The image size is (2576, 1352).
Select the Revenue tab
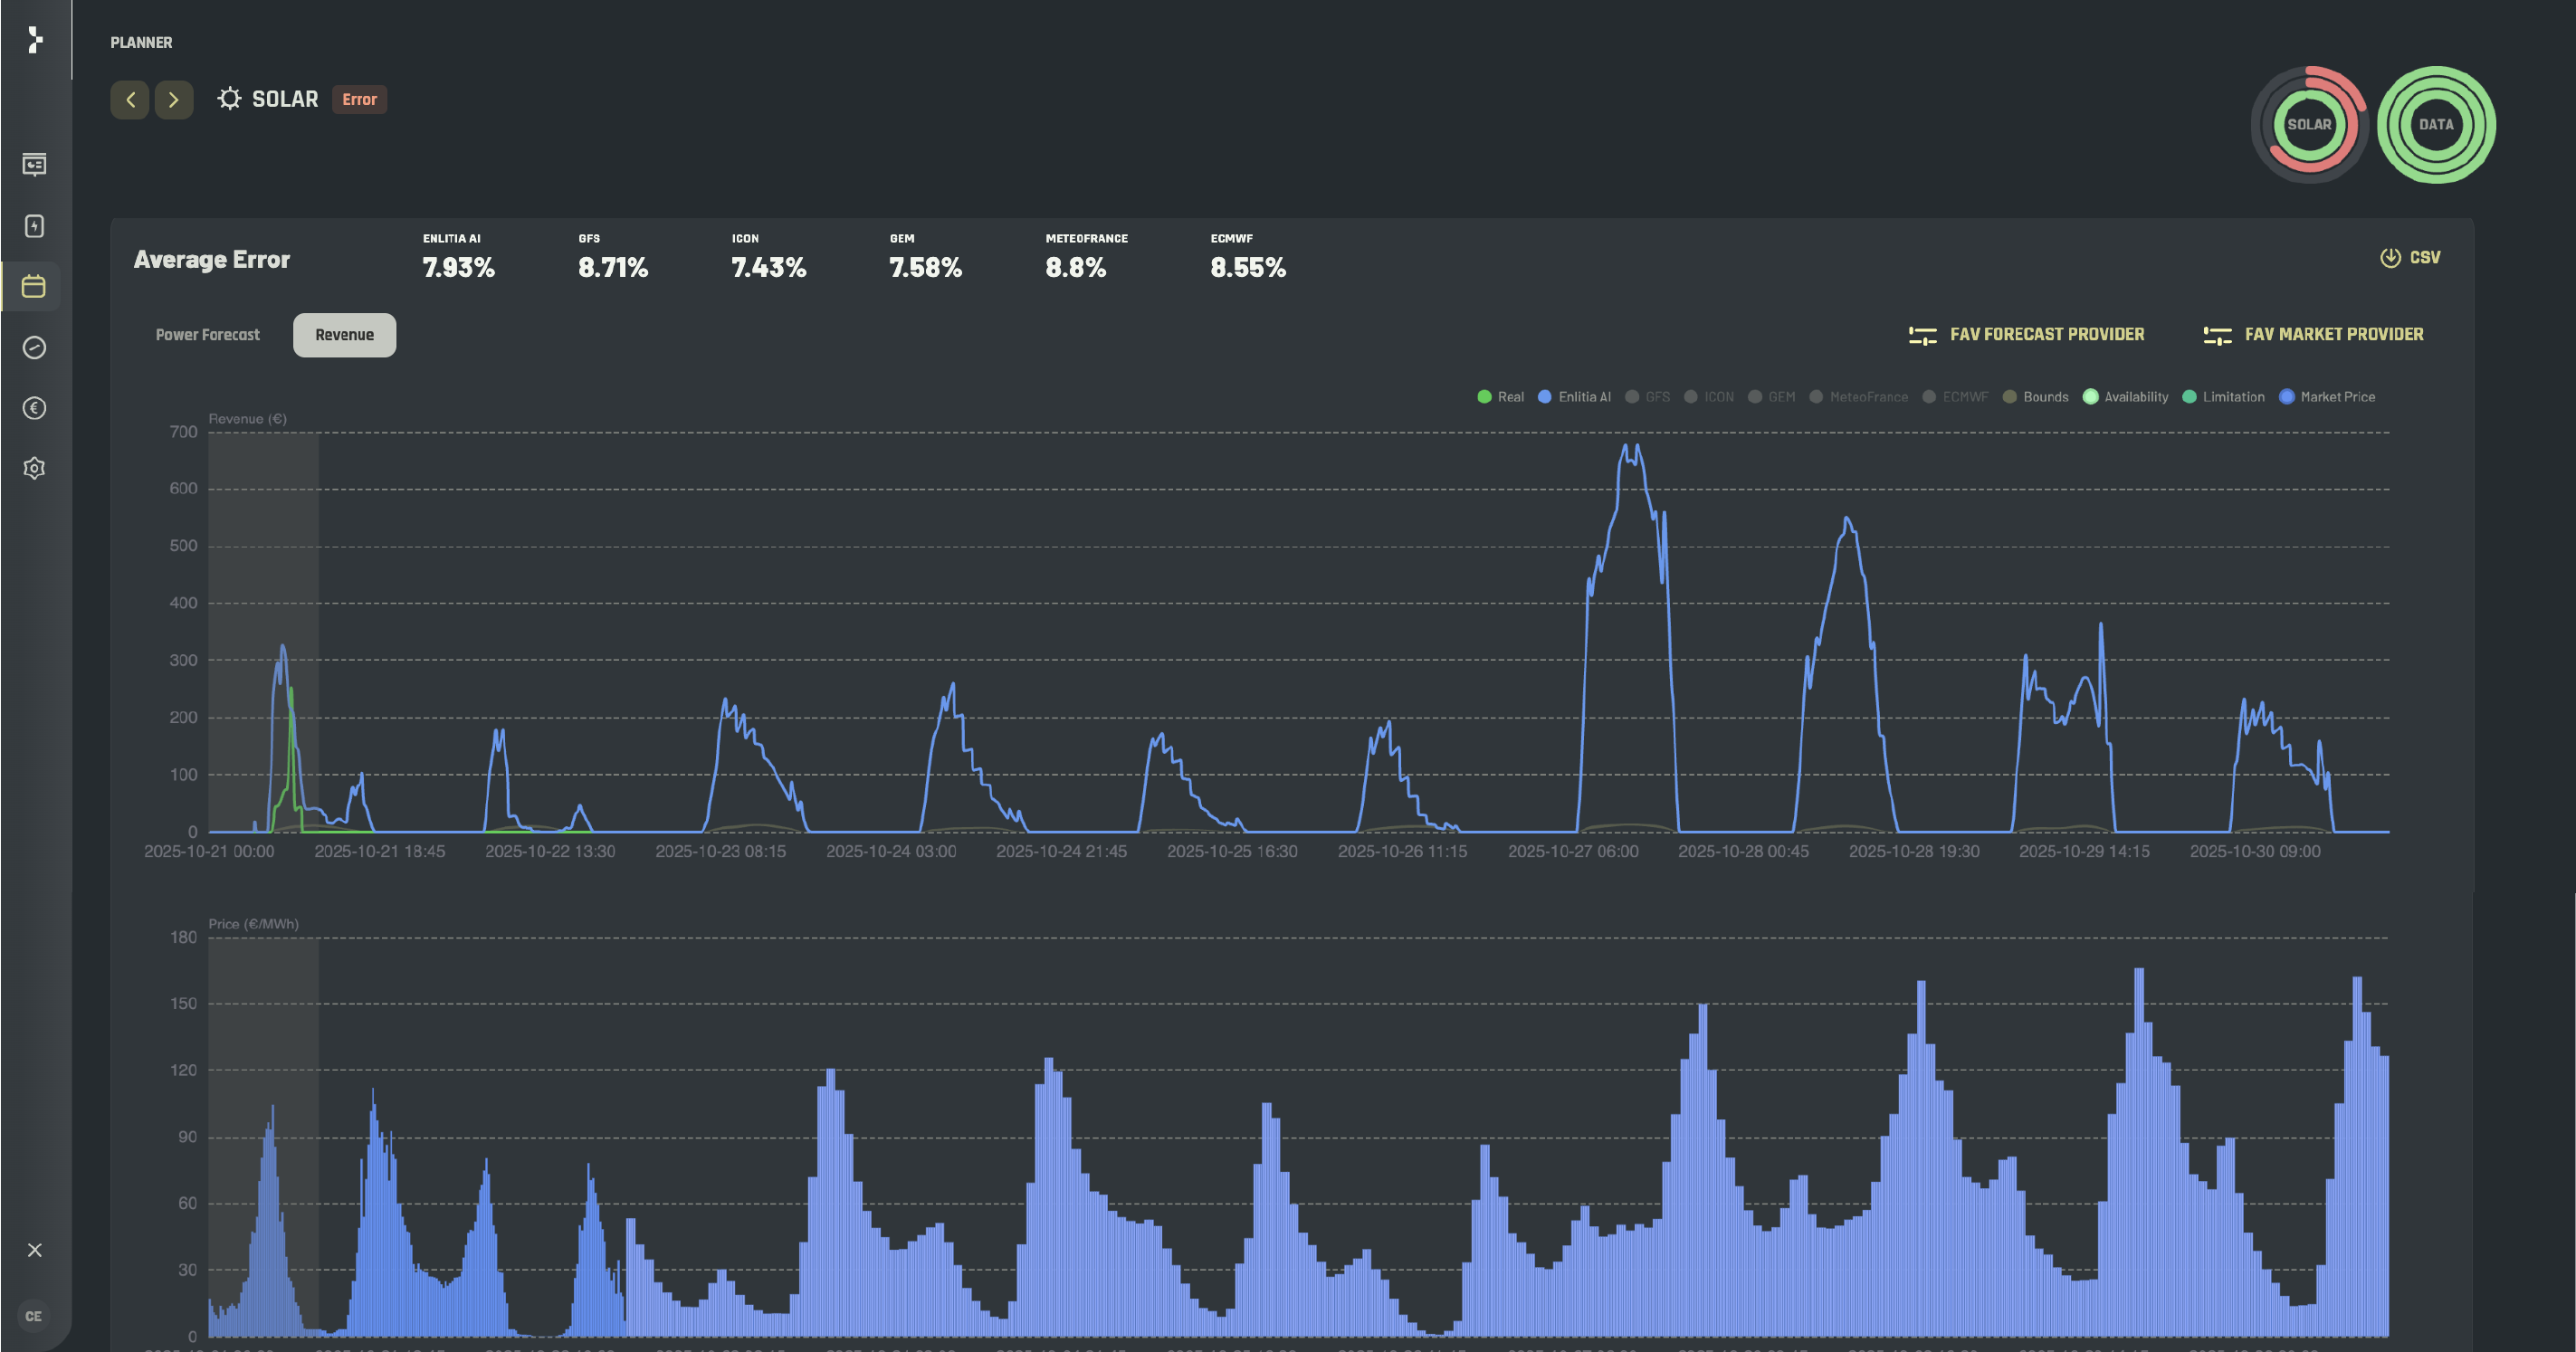tap(344, 335)
